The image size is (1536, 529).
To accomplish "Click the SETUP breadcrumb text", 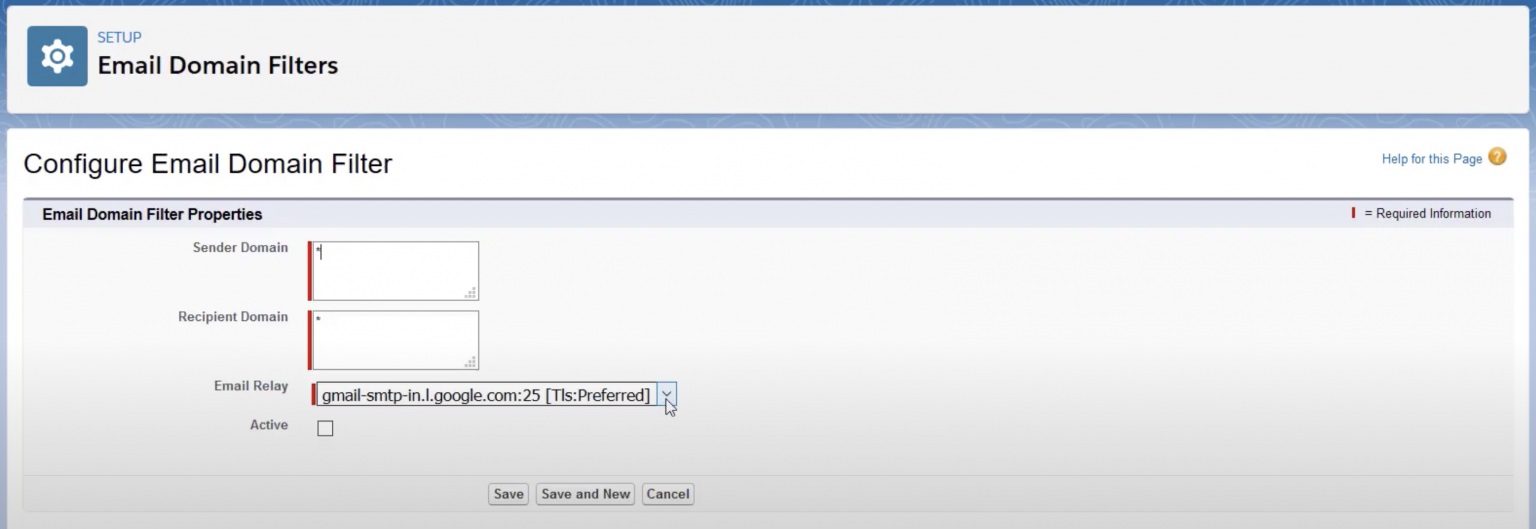I will point(119,38).
